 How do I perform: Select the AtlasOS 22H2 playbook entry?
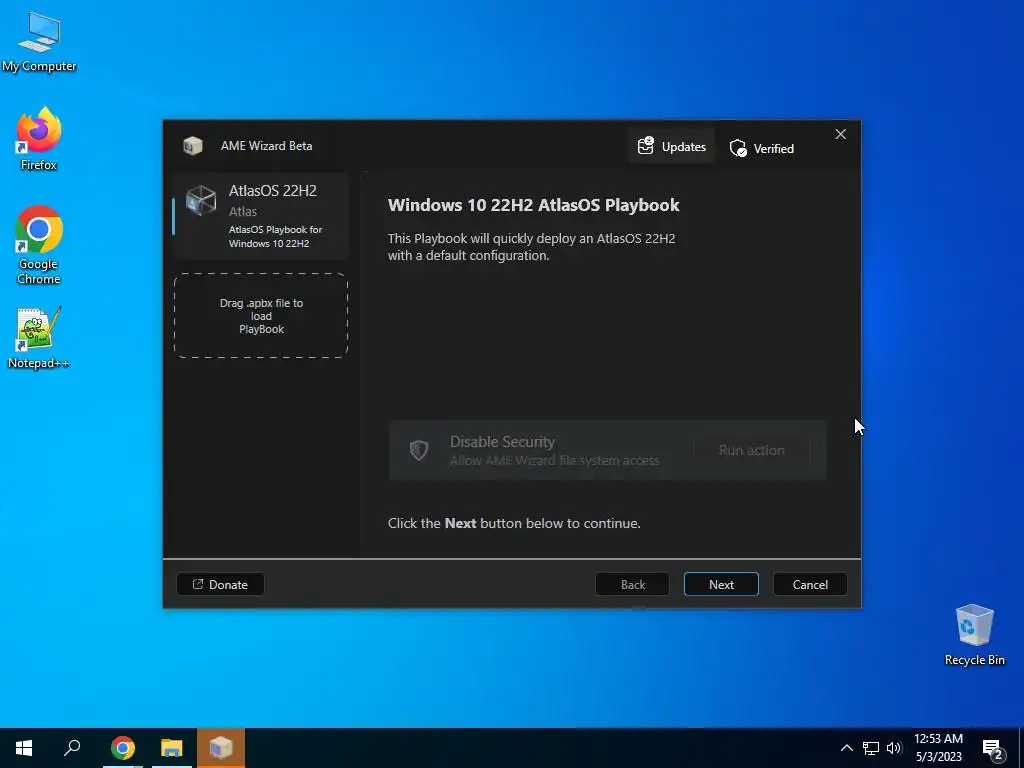point(261,216)
